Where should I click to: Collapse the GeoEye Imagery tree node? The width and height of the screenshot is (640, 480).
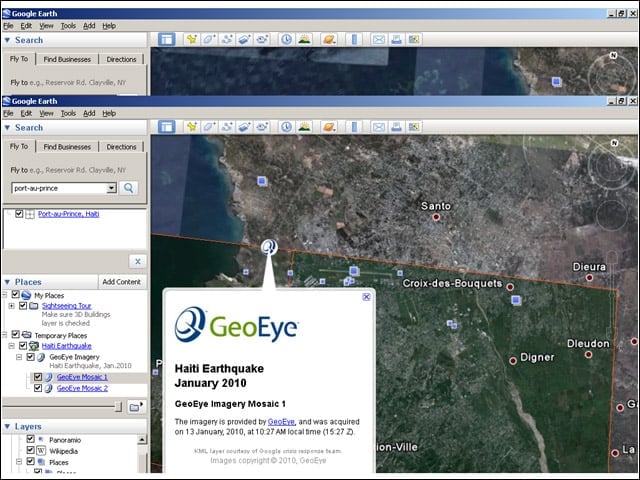[19, 357]
